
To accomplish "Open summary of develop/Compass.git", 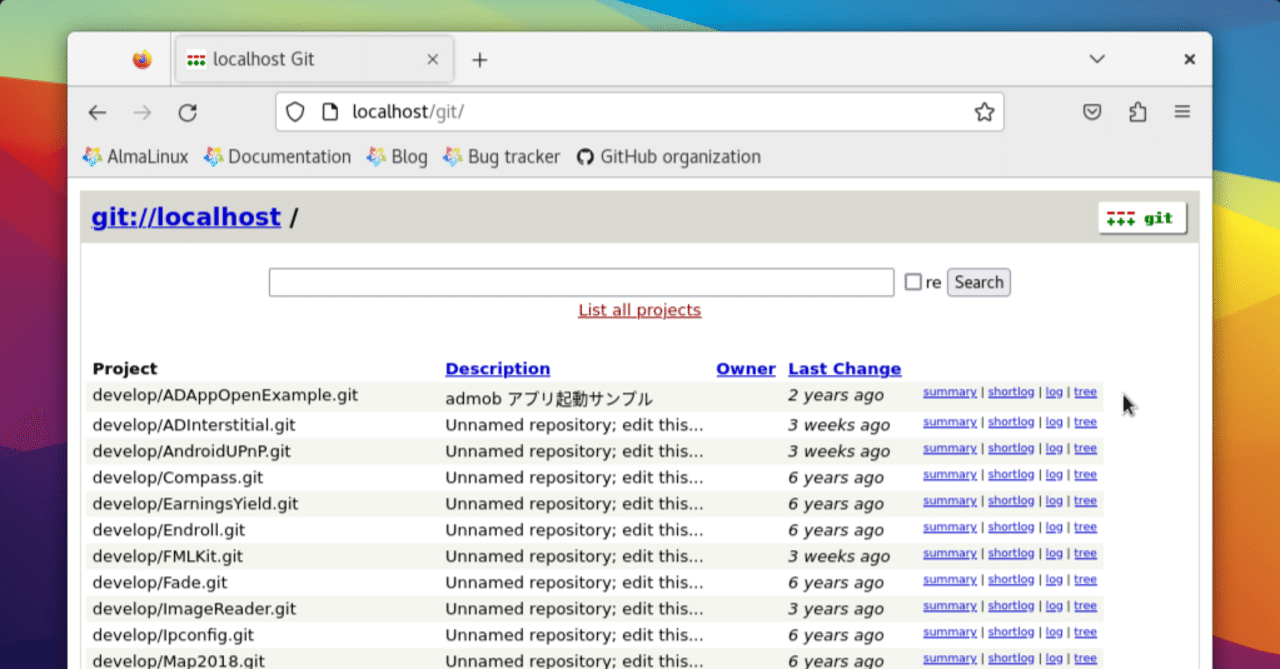I will tap(949, 474).
